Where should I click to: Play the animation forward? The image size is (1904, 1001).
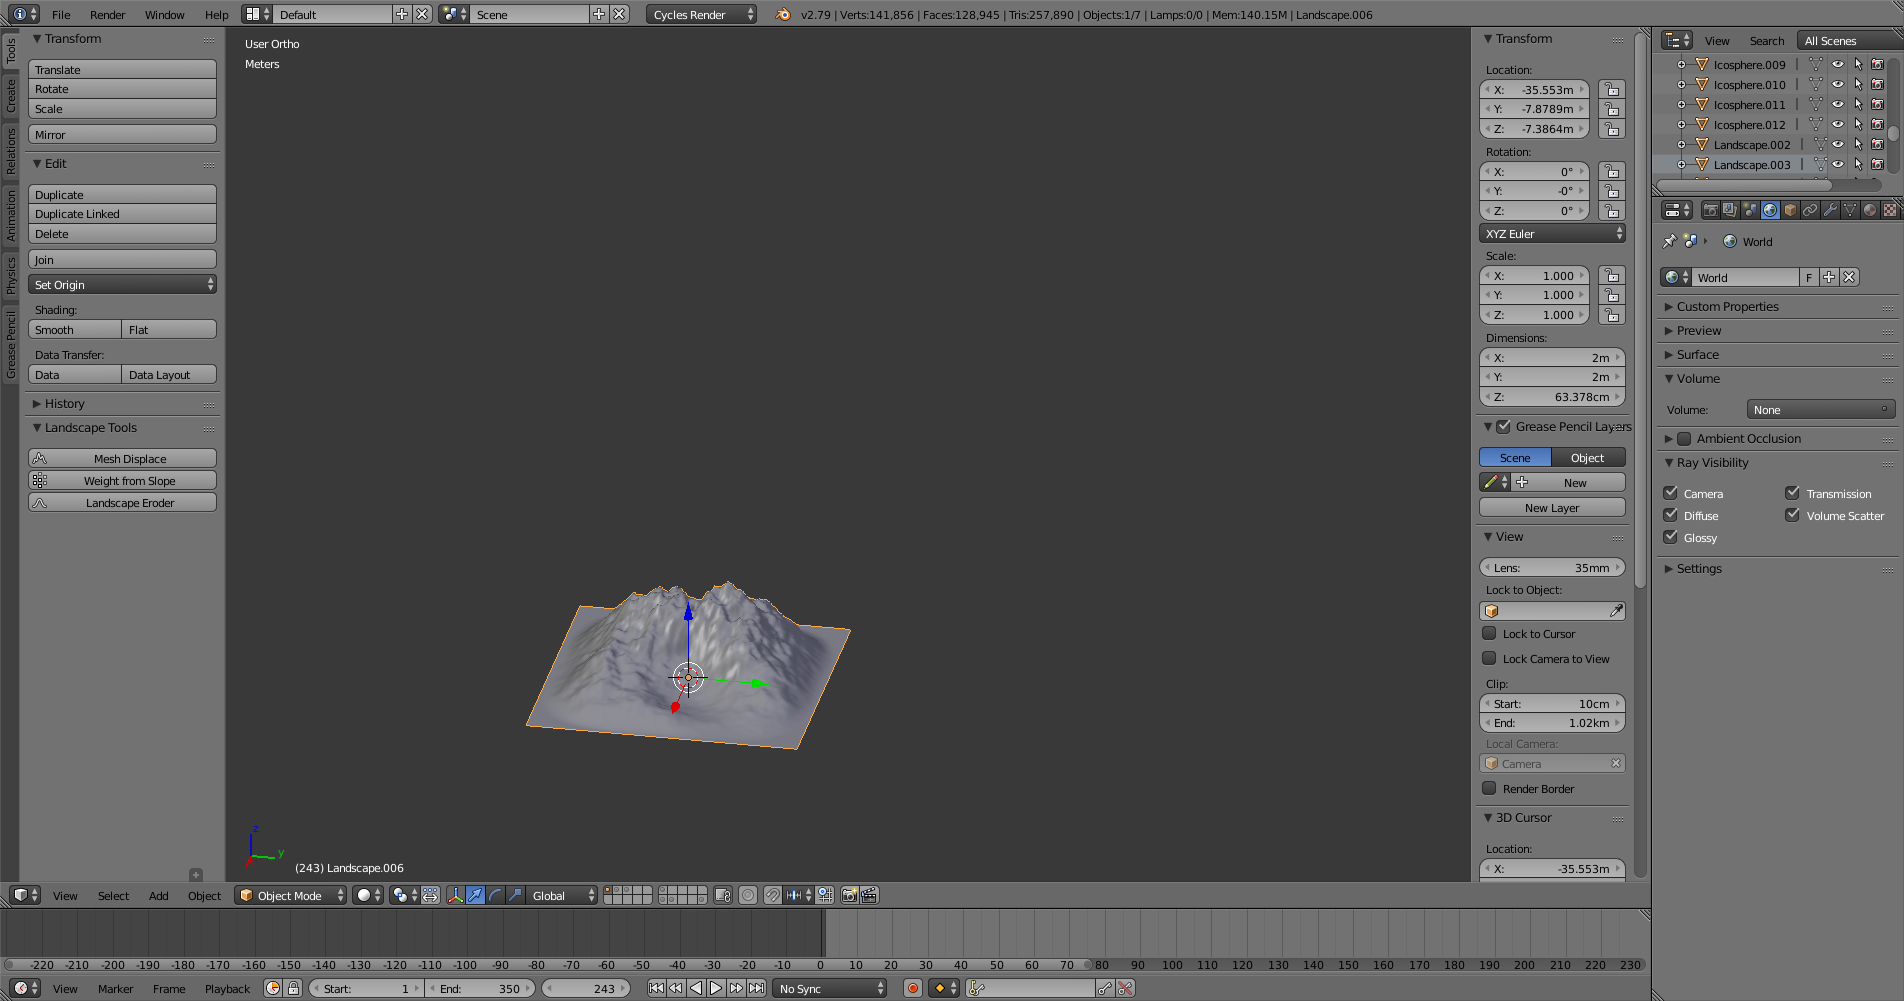(716, 988)
